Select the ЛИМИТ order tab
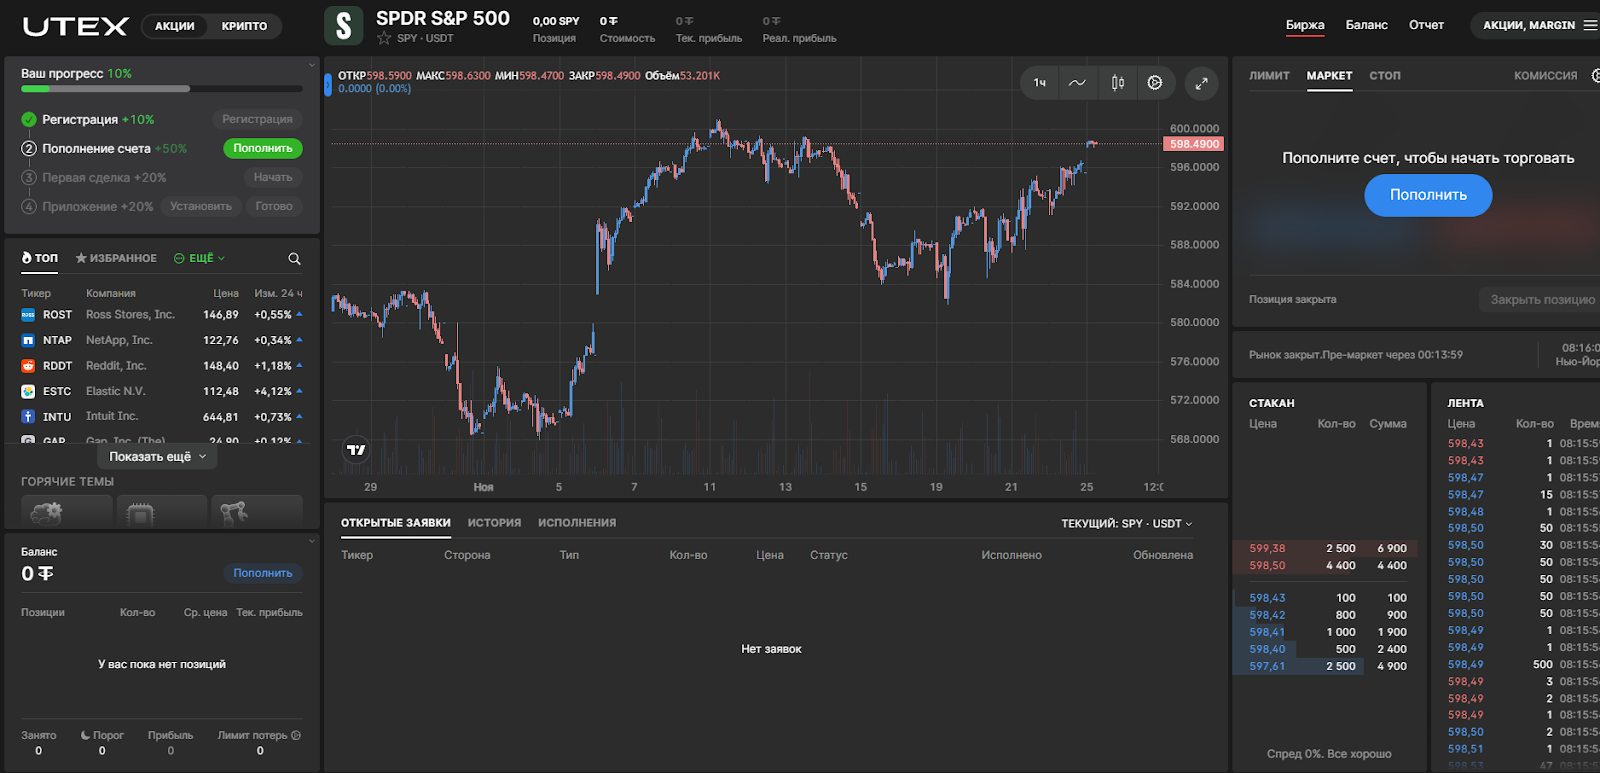 click(x=1269, y=76)
